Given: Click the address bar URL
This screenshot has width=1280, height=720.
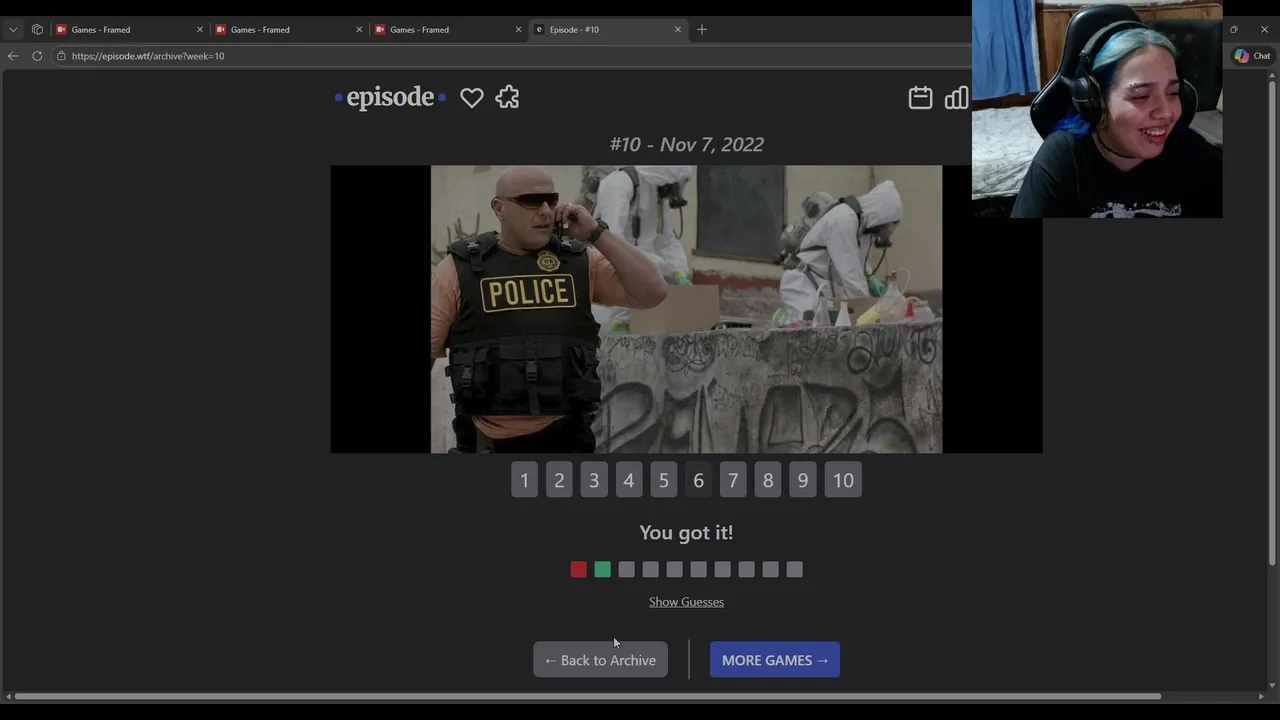Looking at the screenshot, I should tap(148, 56).
